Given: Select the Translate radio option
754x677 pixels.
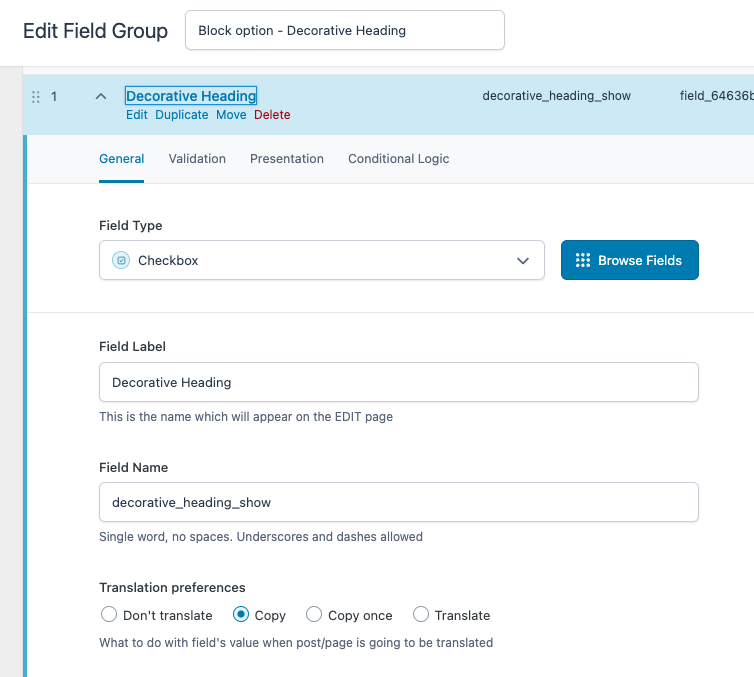Looking at the screenshot, I should (x=421, y=614).
